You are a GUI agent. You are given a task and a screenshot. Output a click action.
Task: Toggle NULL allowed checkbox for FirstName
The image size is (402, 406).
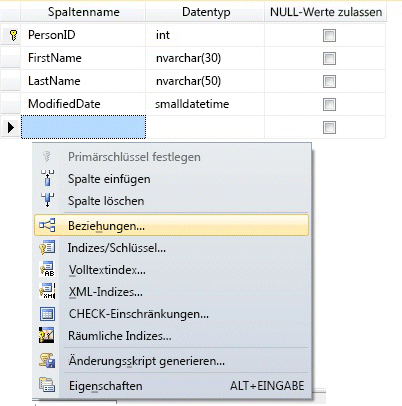click(329, 59)
